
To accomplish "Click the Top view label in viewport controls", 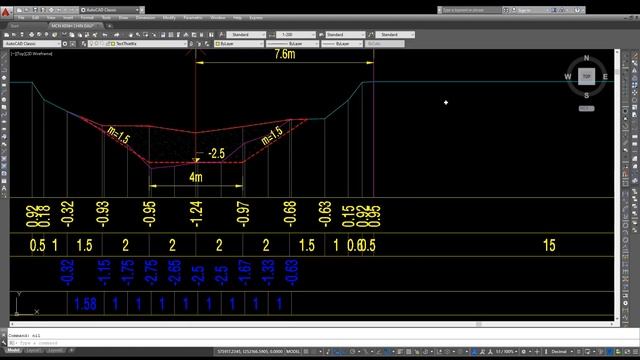I will 19,53.
